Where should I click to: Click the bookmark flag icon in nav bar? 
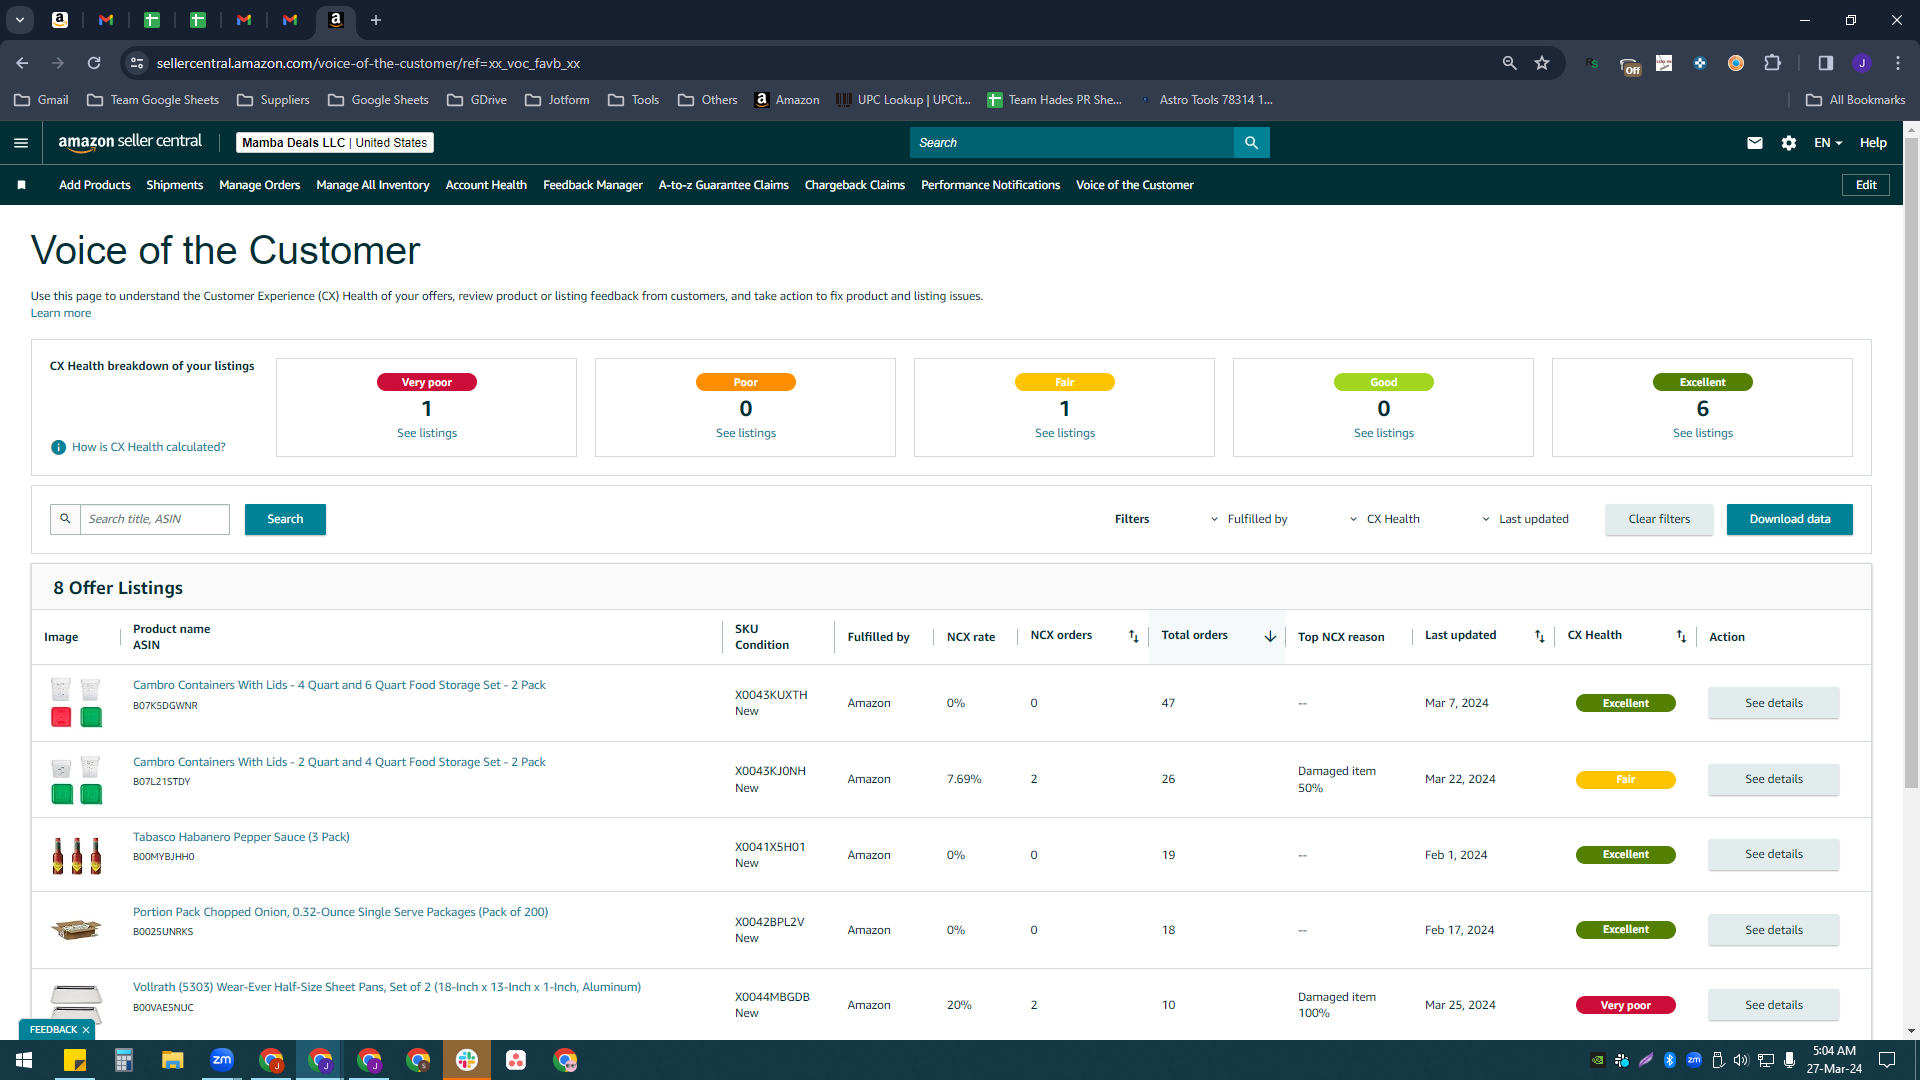pyautogui.click(x=21, y=185)
